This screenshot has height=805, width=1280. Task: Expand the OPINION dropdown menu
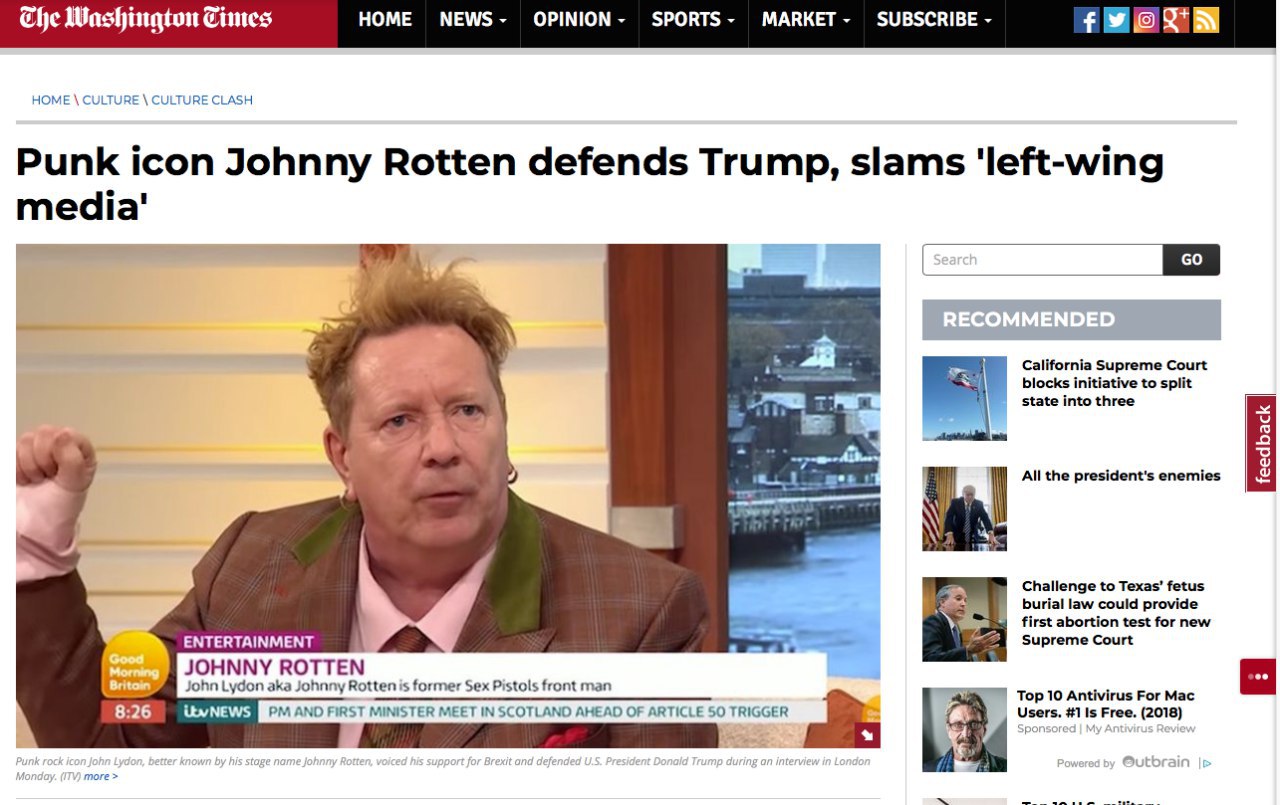pos(579,20)
